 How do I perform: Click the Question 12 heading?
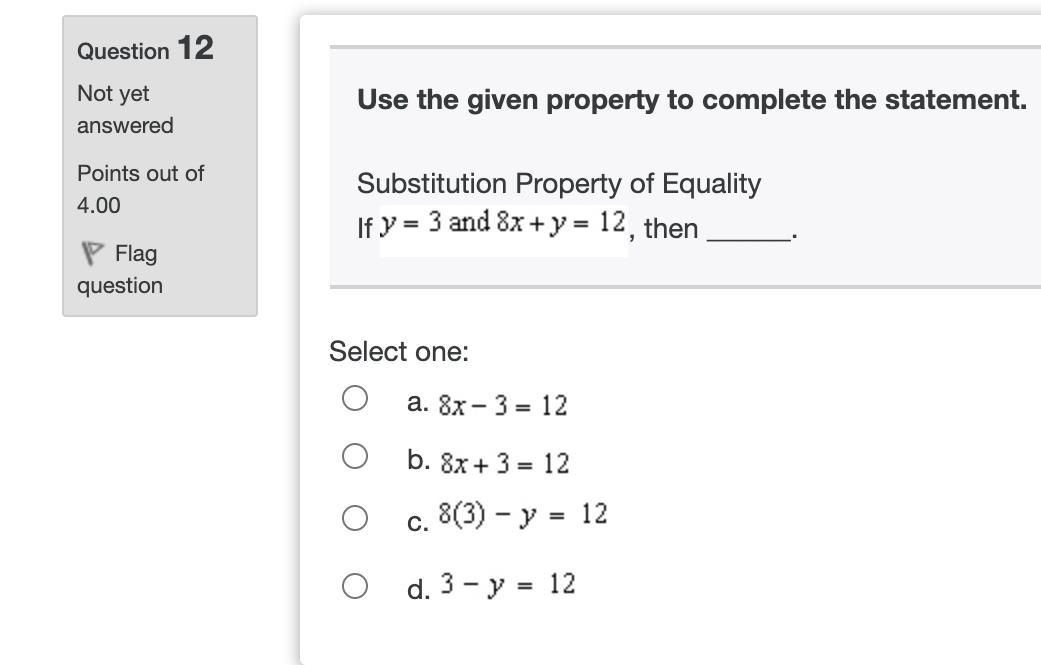145,48
